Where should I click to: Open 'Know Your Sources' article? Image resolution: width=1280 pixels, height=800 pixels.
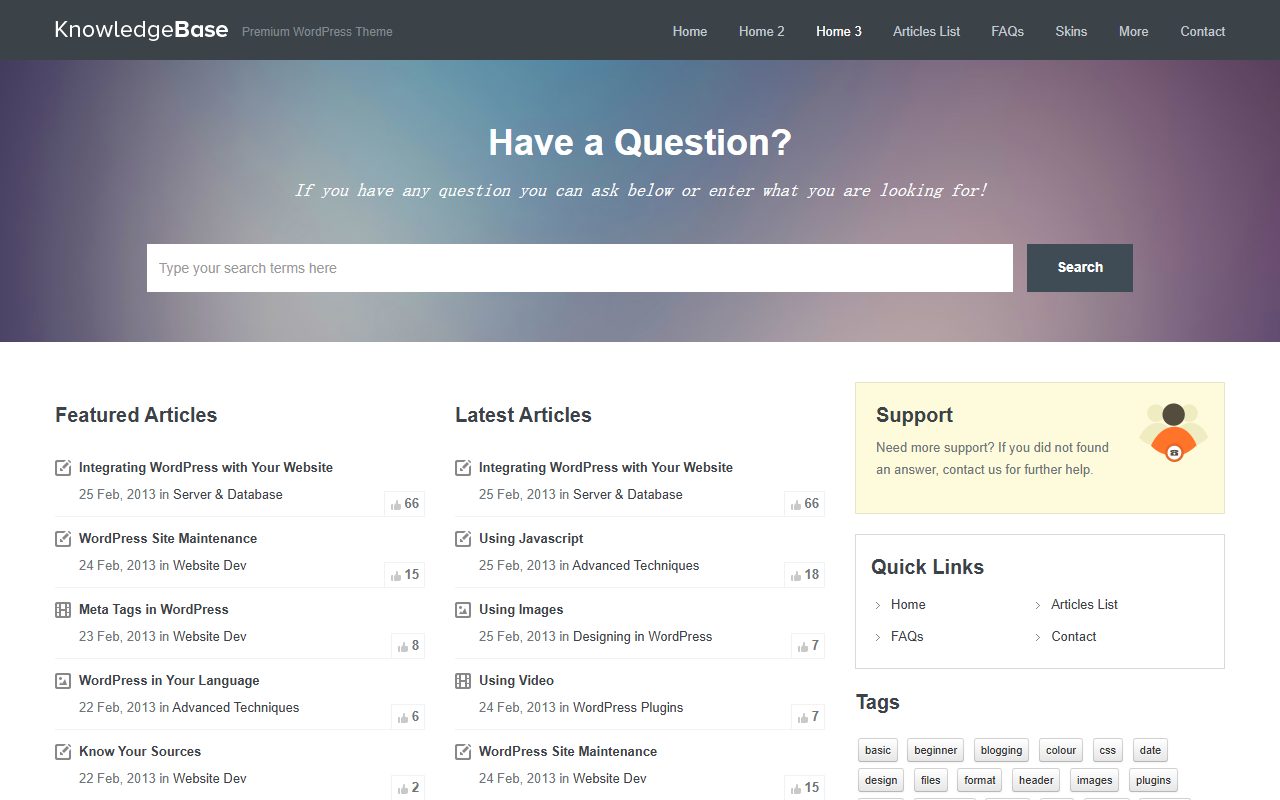140,751
